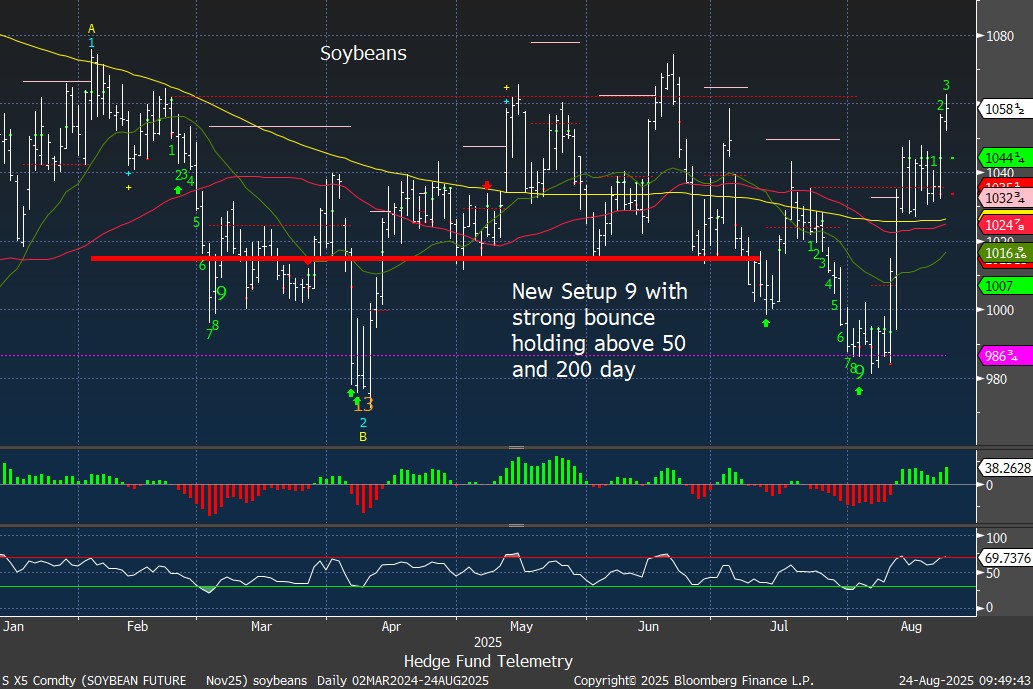1033x689 pixels.
Task: Click the green up arrow in mid-February
Action: point(177,189)
